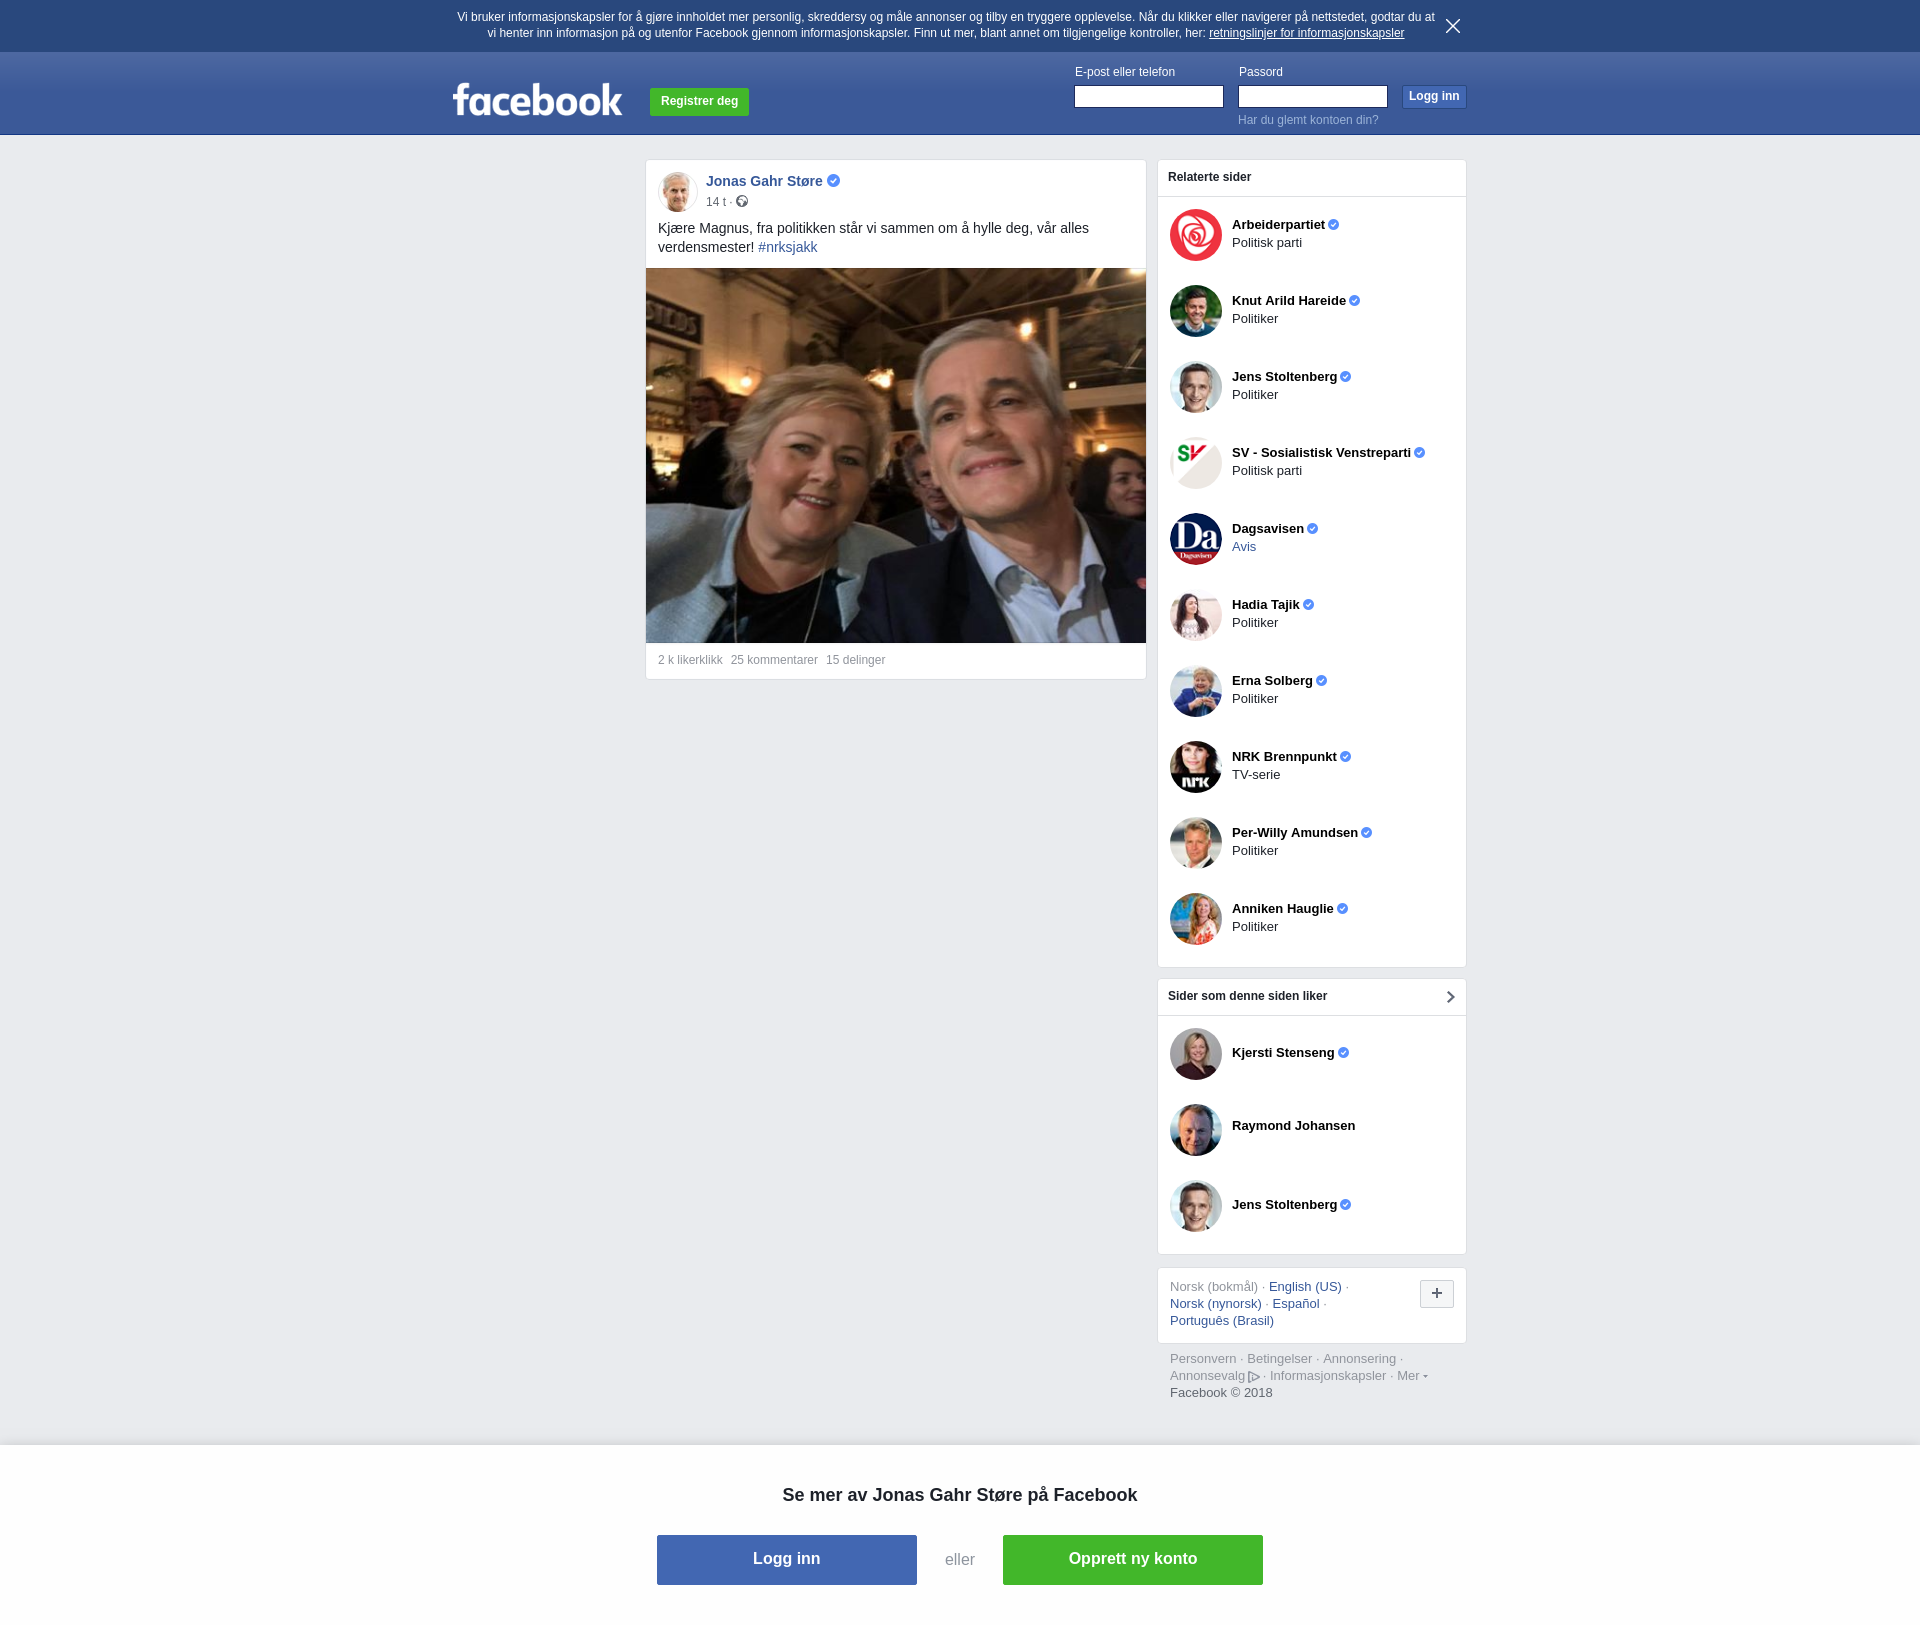Click the green Registrer deg button

tap(699, 101)
